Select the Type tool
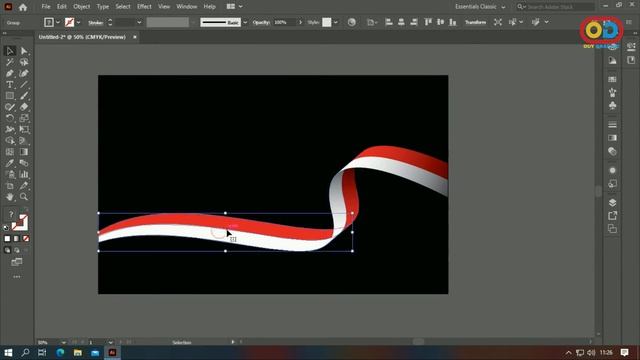 click(10, 85)
